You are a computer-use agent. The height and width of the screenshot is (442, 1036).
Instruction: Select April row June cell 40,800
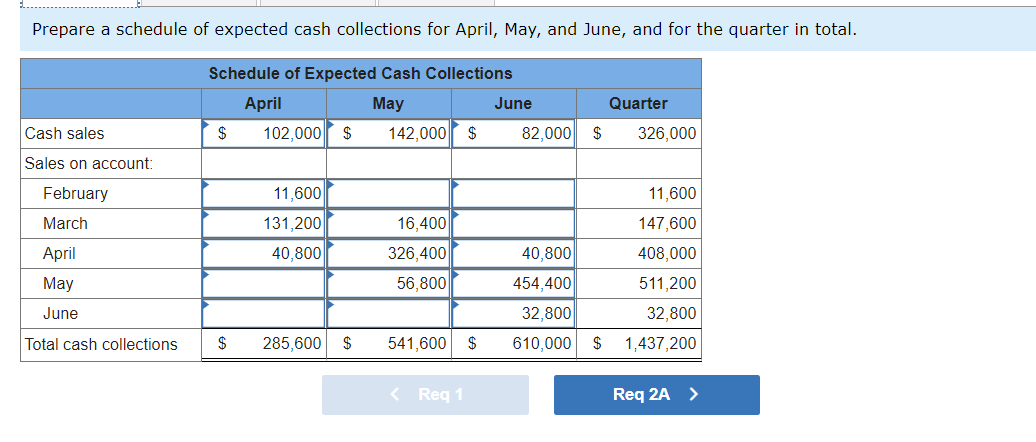[x=513, y=253]
